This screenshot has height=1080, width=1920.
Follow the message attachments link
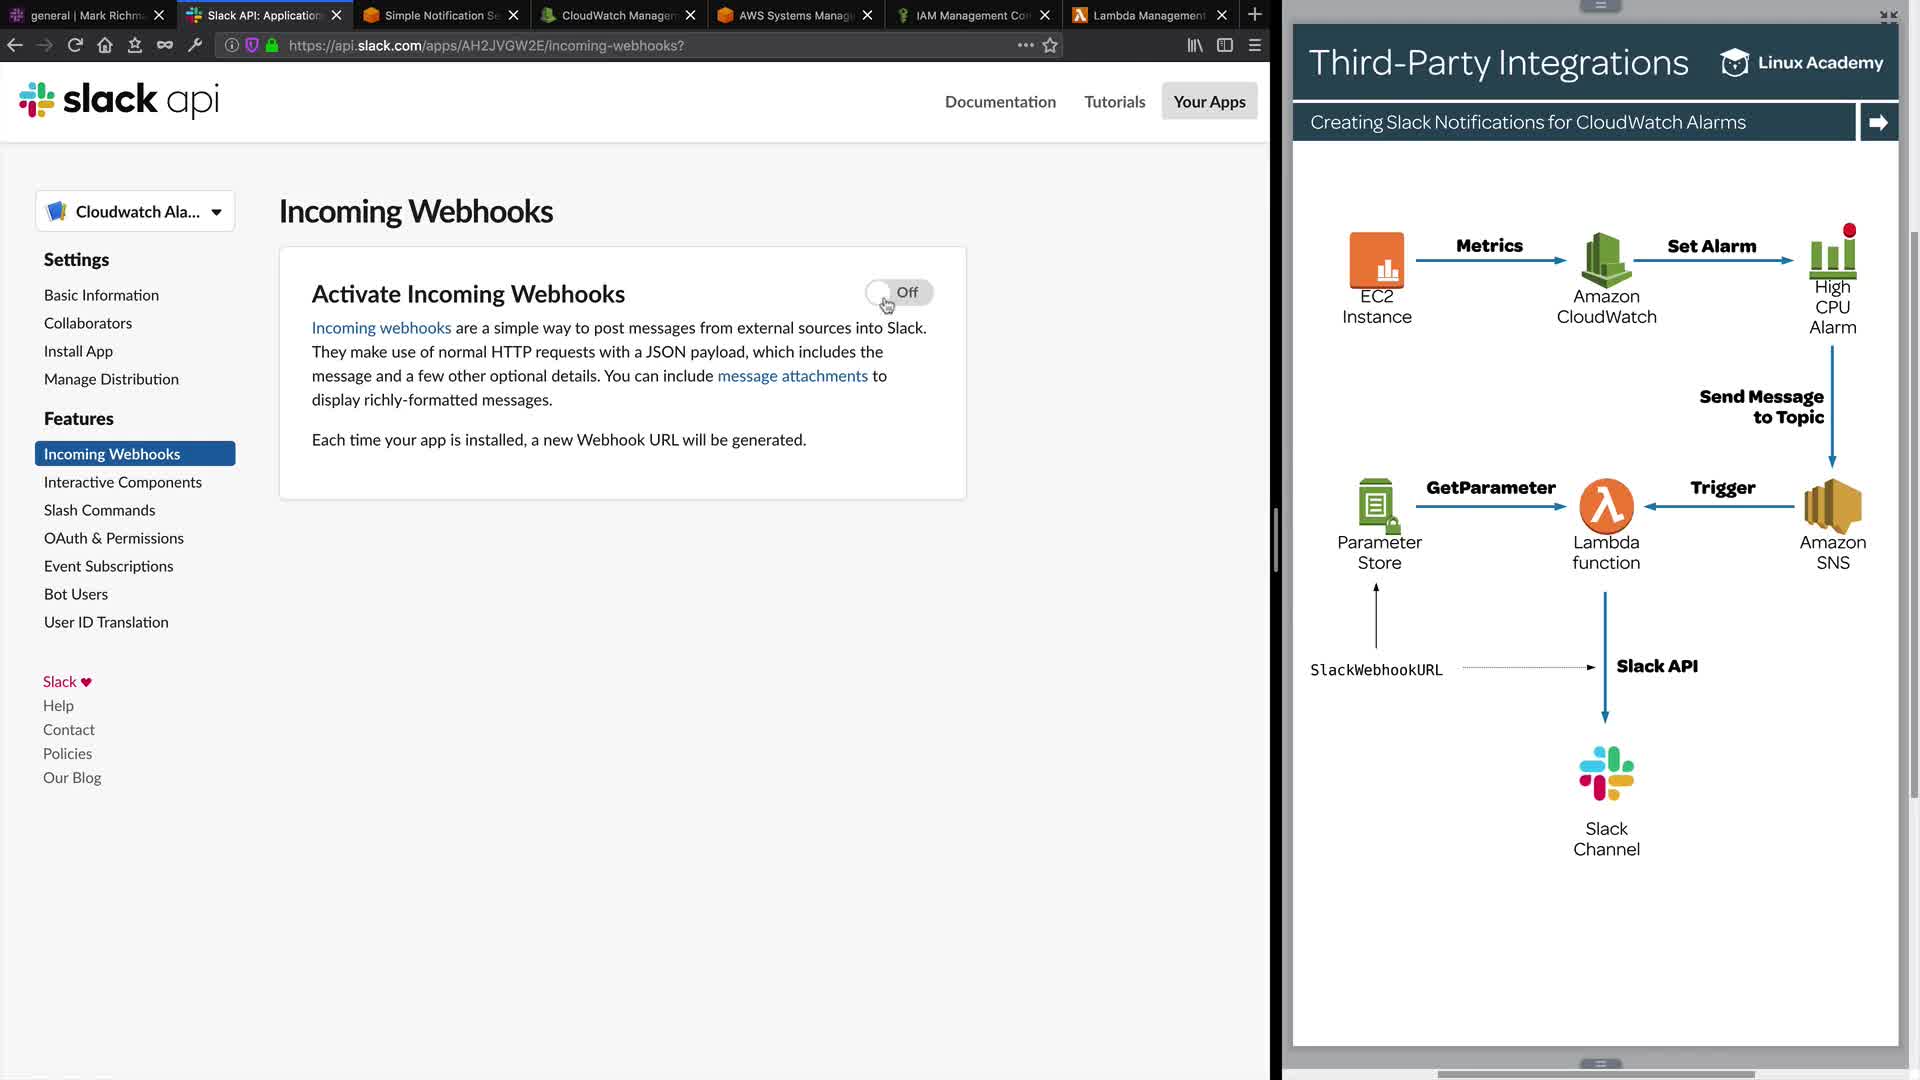pos(792,376)
